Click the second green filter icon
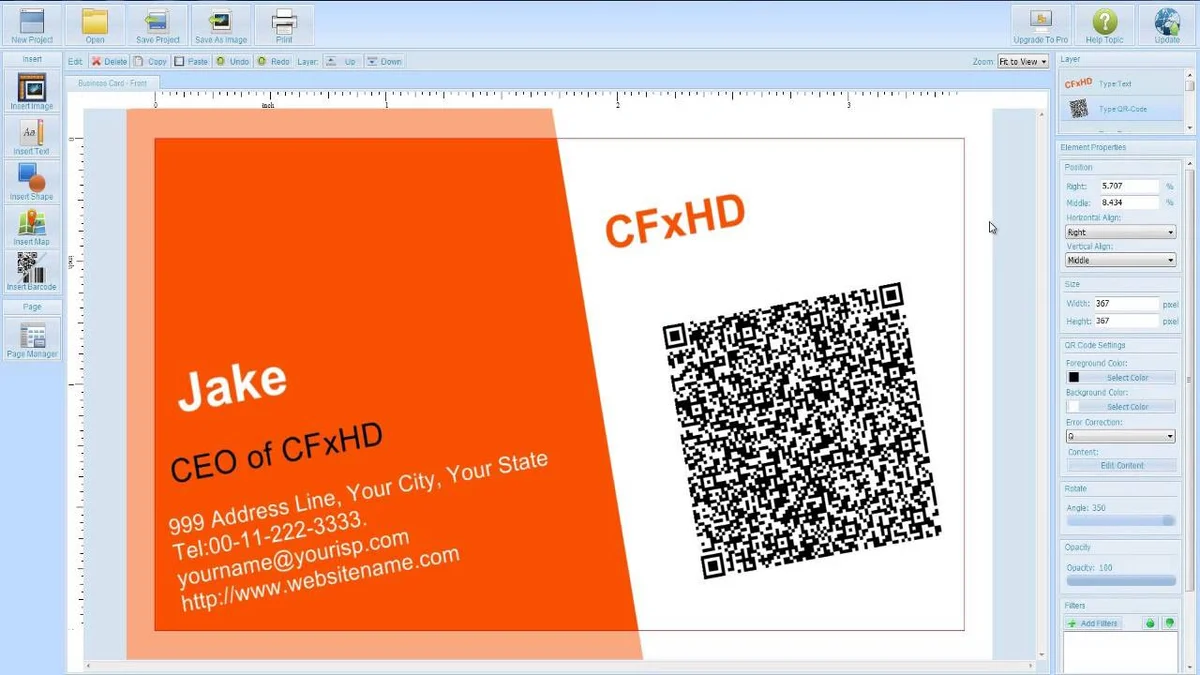The image size is (1200, 675). point(1169,623)
